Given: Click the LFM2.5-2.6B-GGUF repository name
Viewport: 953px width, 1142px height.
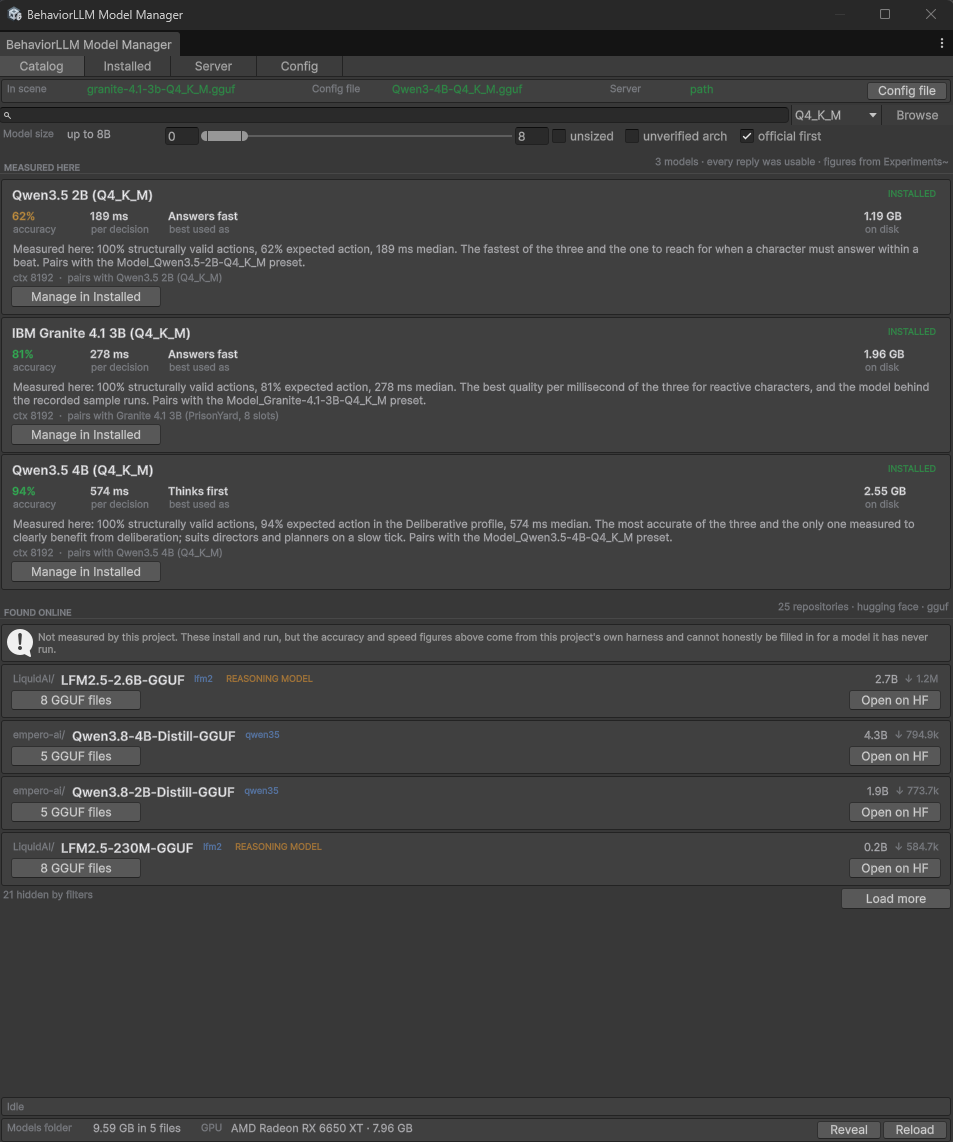Looking at the screenshot, I should click(x=122, y=680).
